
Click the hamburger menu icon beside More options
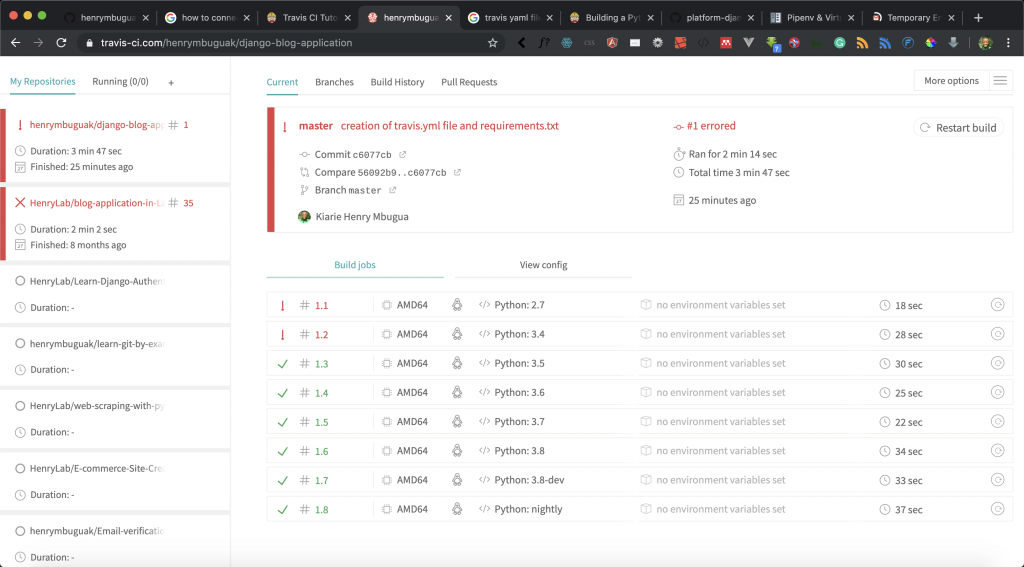[1000, 81]
